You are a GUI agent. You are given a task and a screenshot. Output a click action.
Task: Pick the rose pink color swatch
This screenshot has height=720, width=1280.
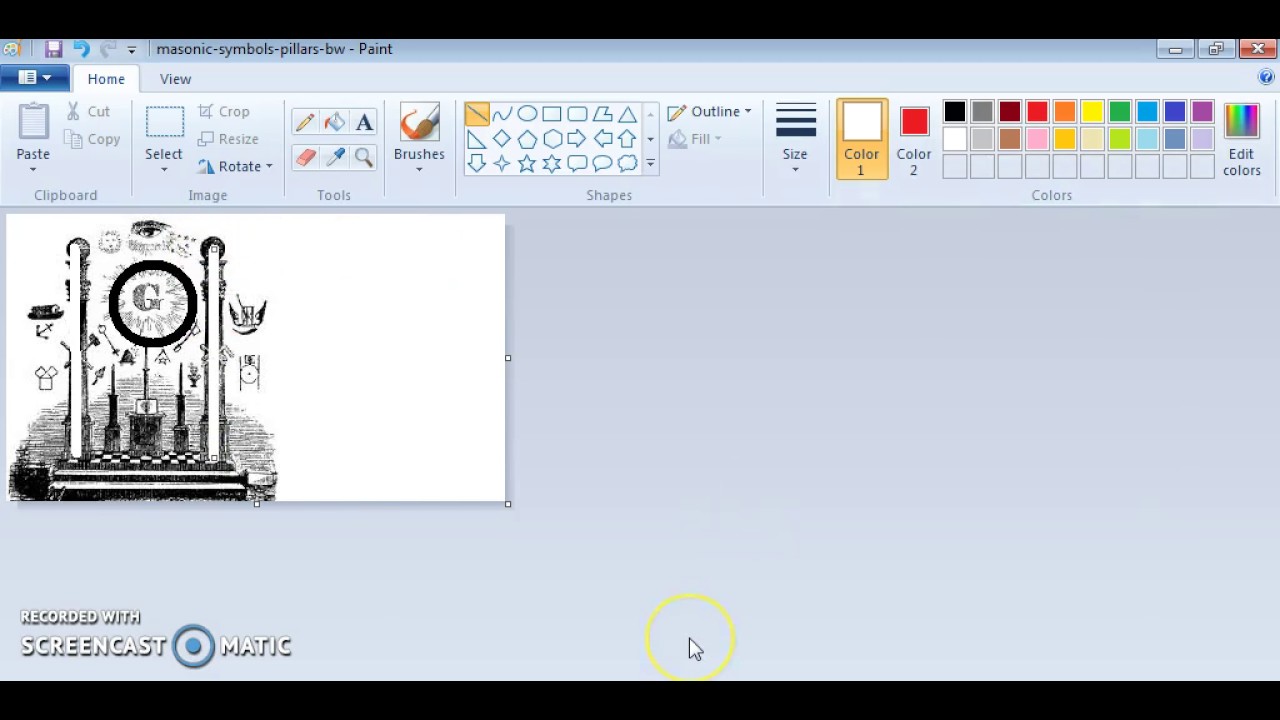[1038, 140]
